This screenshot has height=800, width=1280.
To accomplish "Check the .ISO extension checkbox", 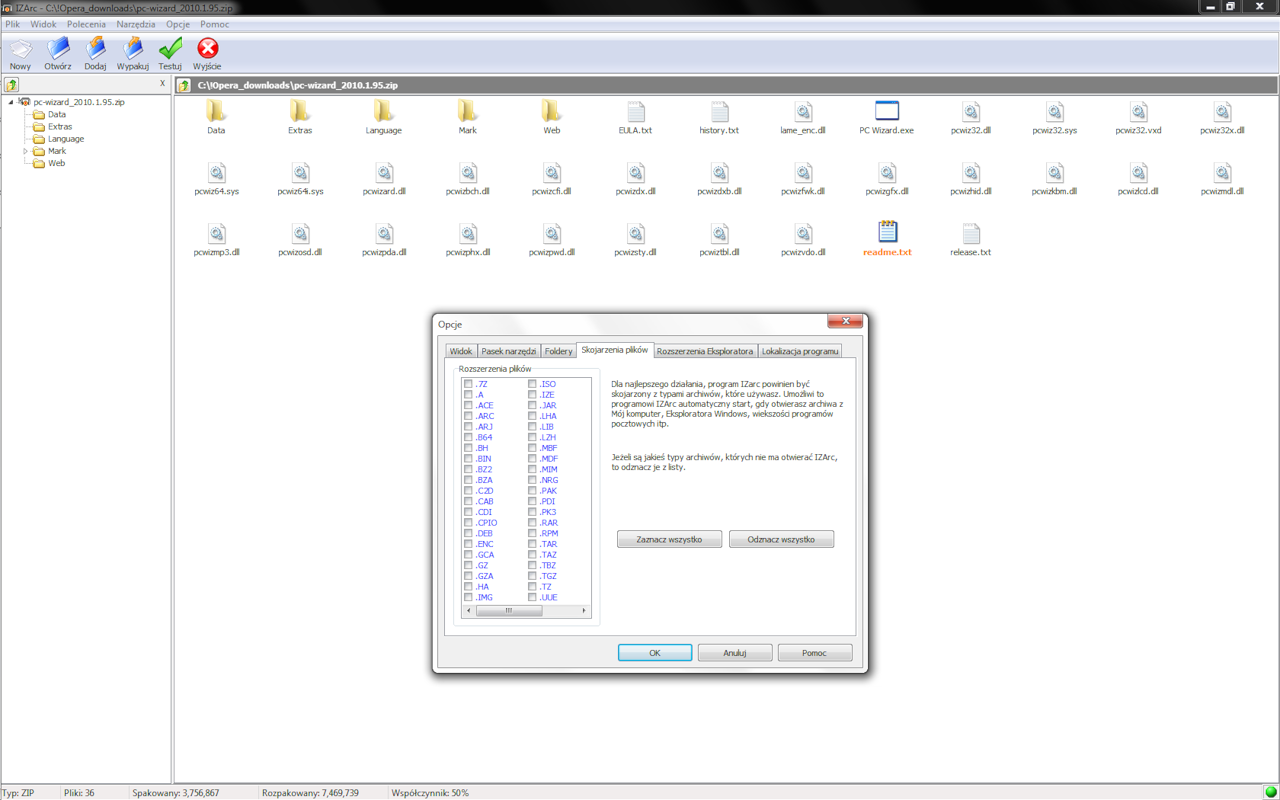I will coord(532,384).
